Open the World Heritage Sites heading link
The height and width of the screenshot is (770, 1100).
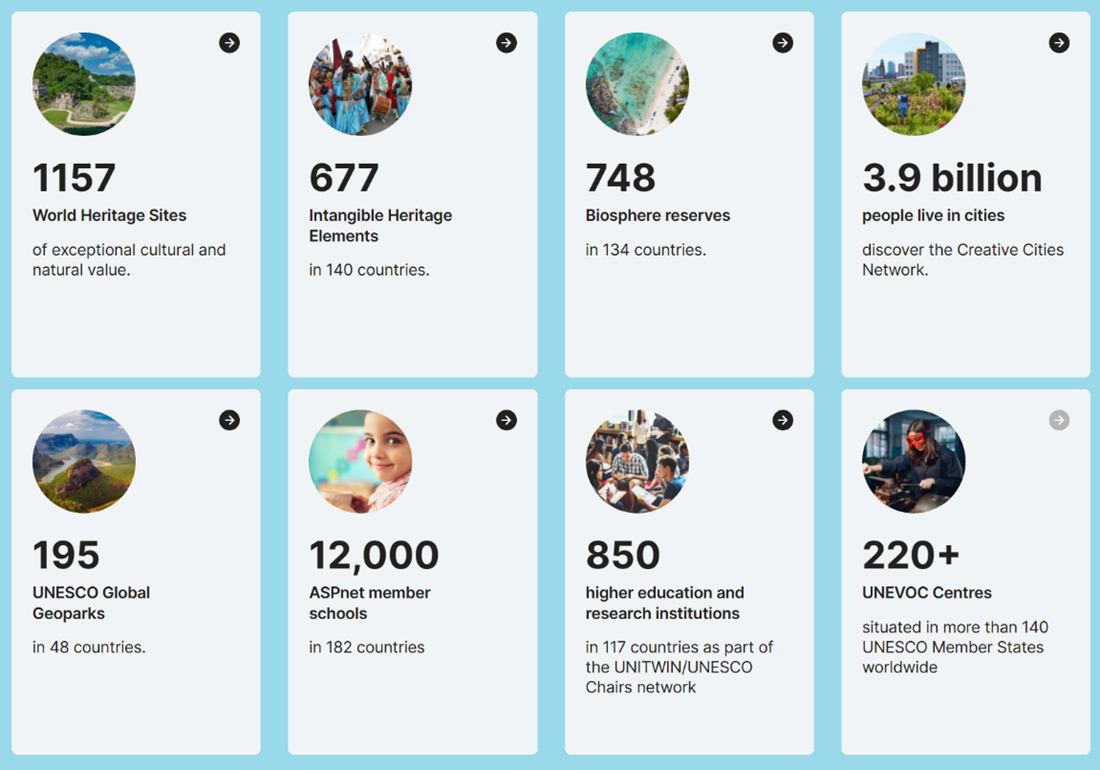click(x=109, y=215)
